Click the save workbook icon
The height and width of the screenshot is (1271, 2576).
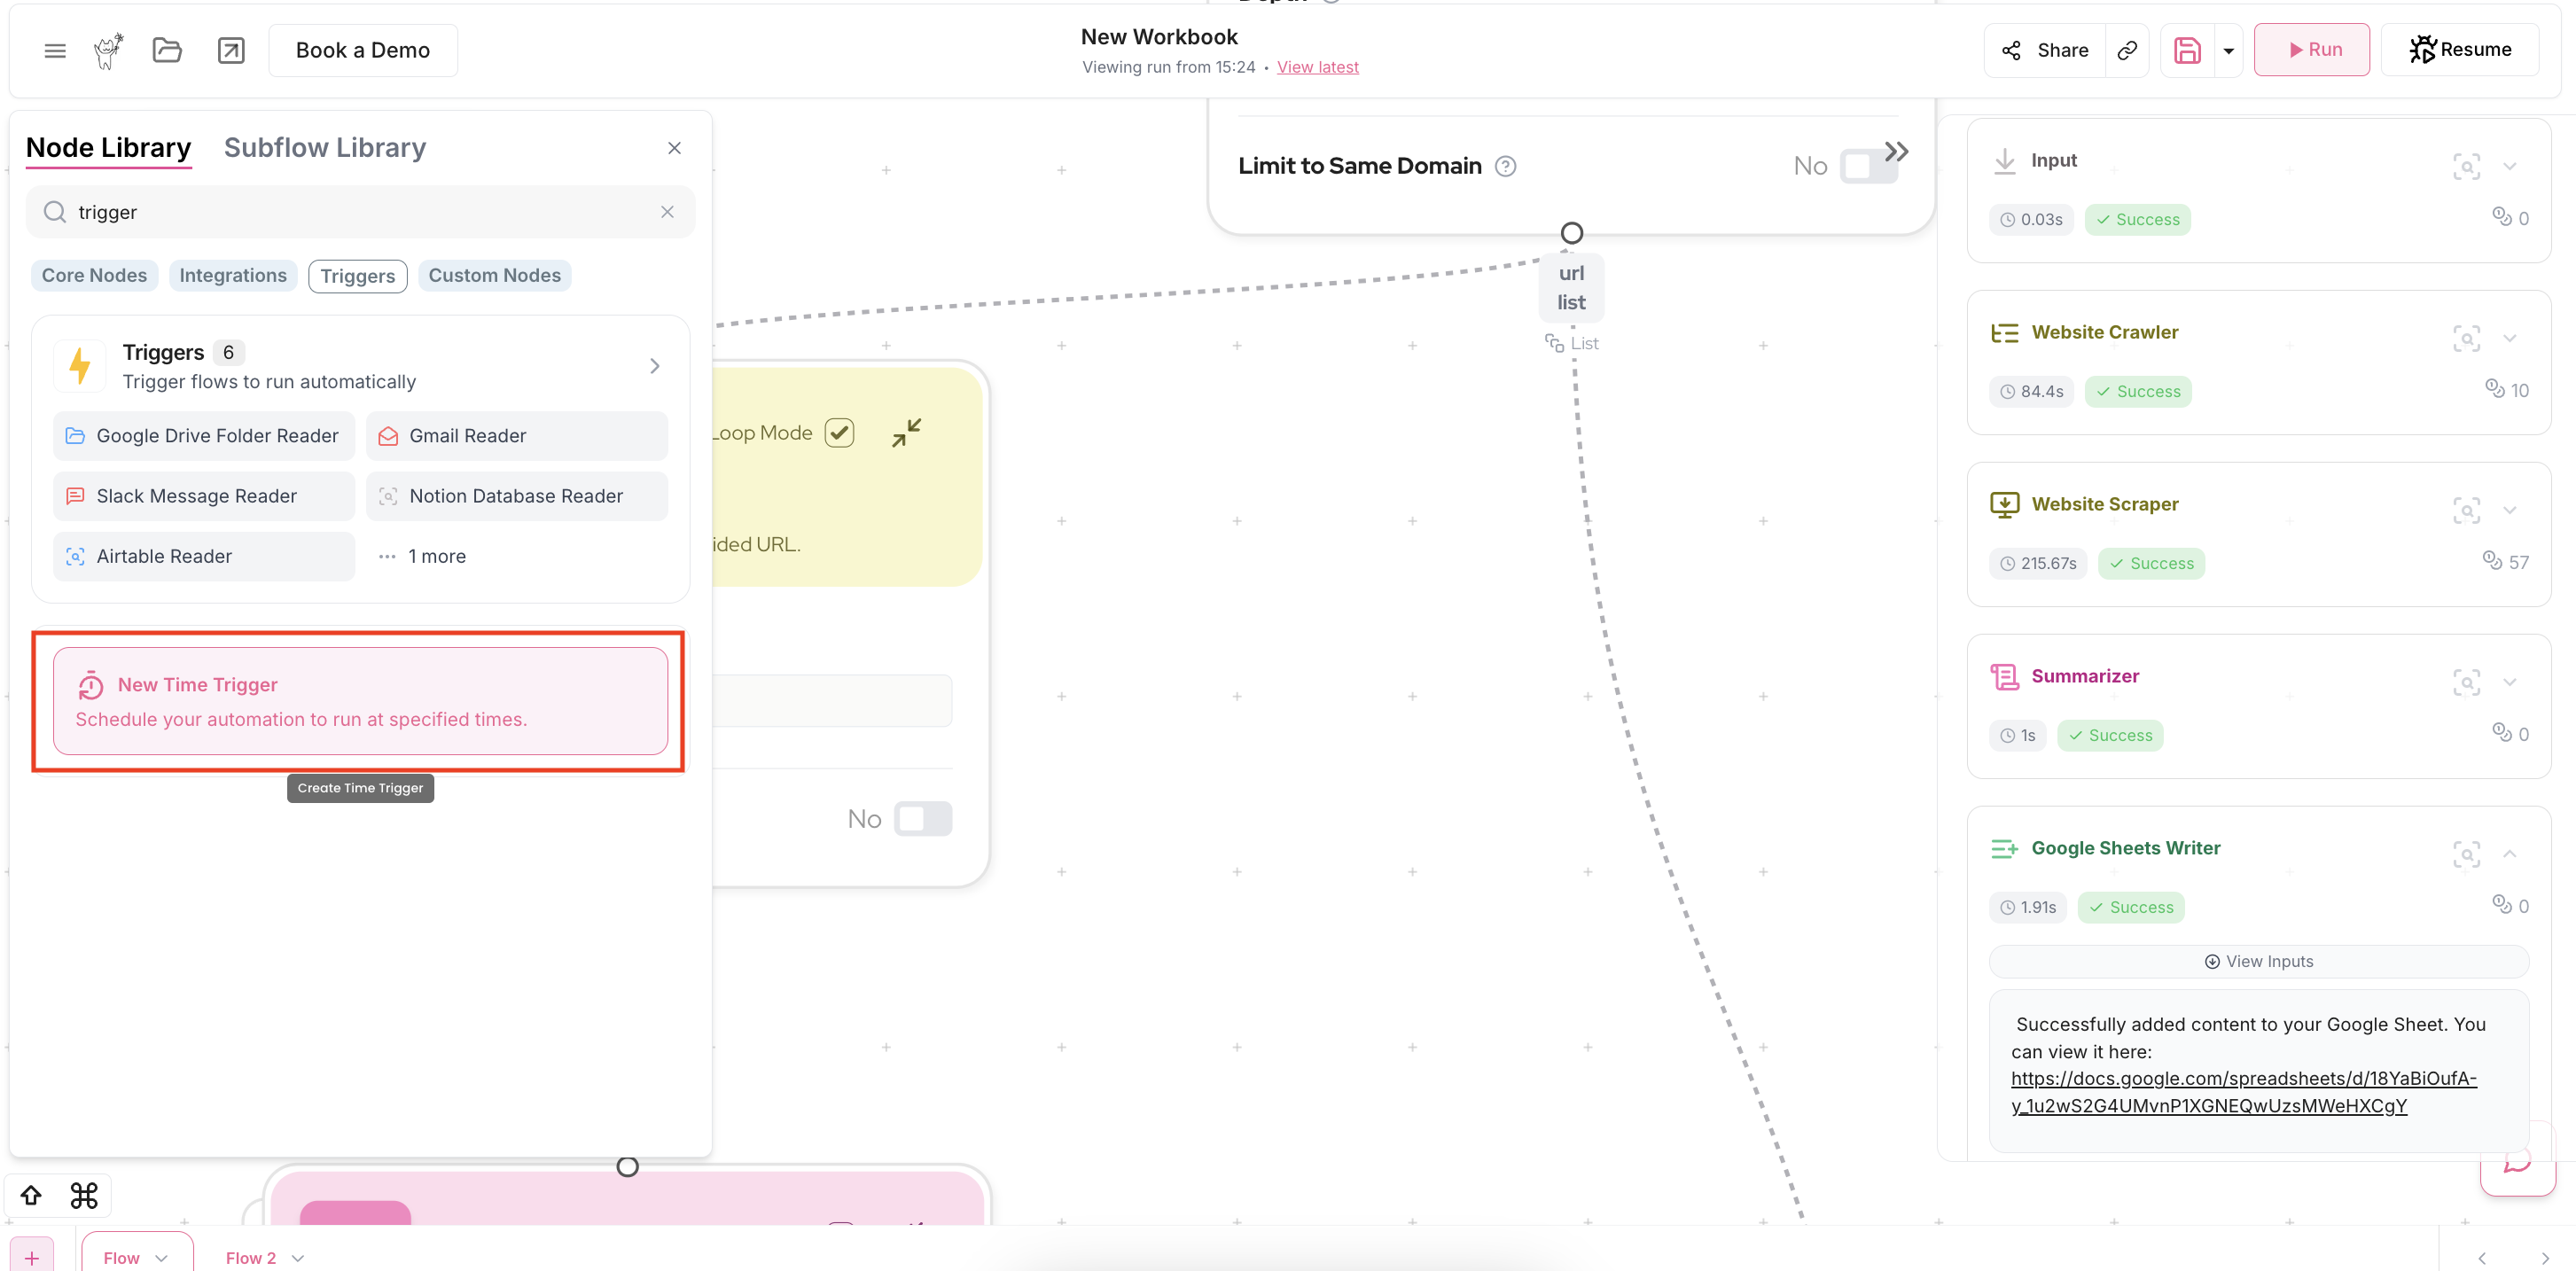tap(2187, 50)
